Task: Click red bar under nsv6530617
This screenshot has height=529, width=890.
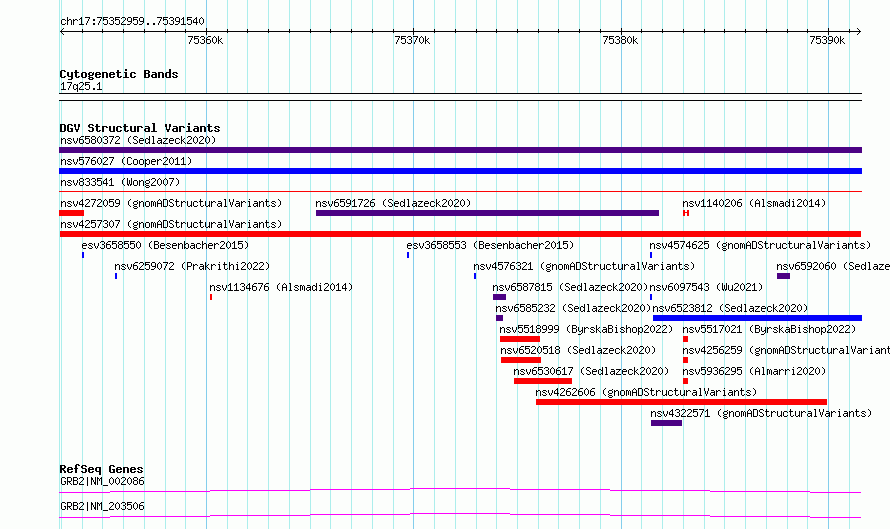Action: point(543,381)
